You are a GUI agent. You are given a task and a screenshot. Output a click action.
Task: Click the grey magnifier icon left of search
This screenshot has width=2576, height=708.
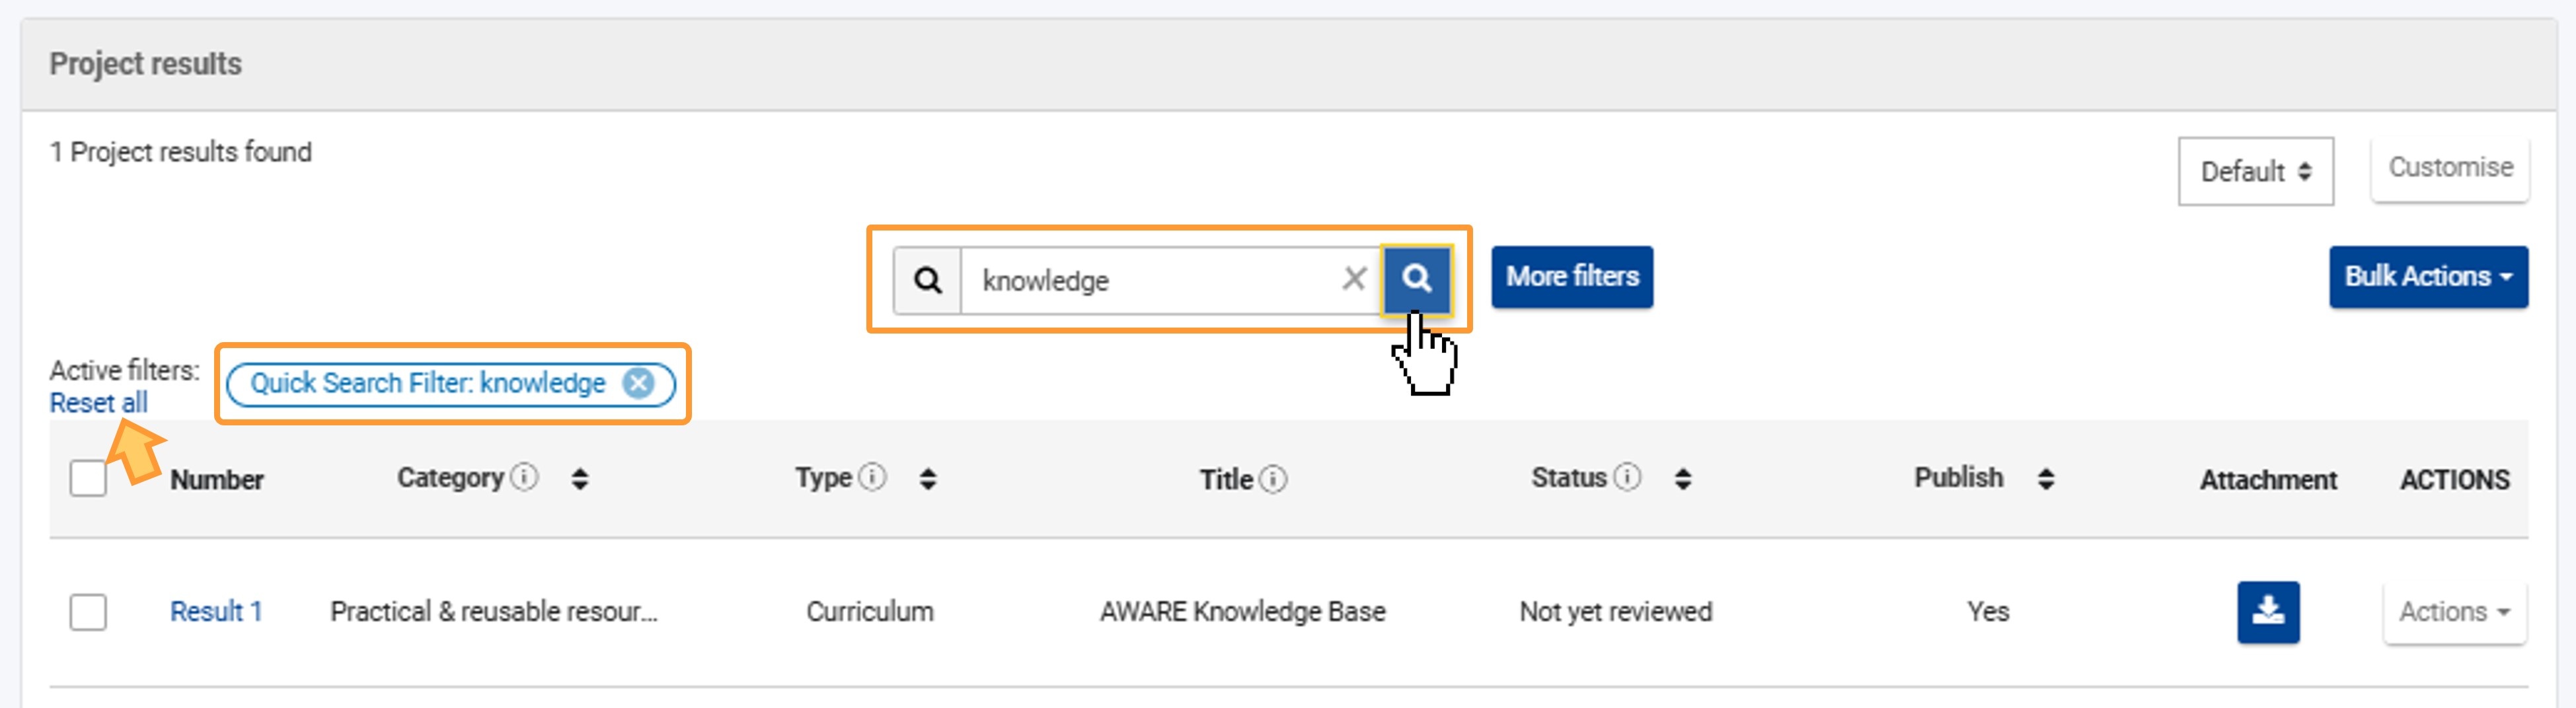click(x=927, y=280)
